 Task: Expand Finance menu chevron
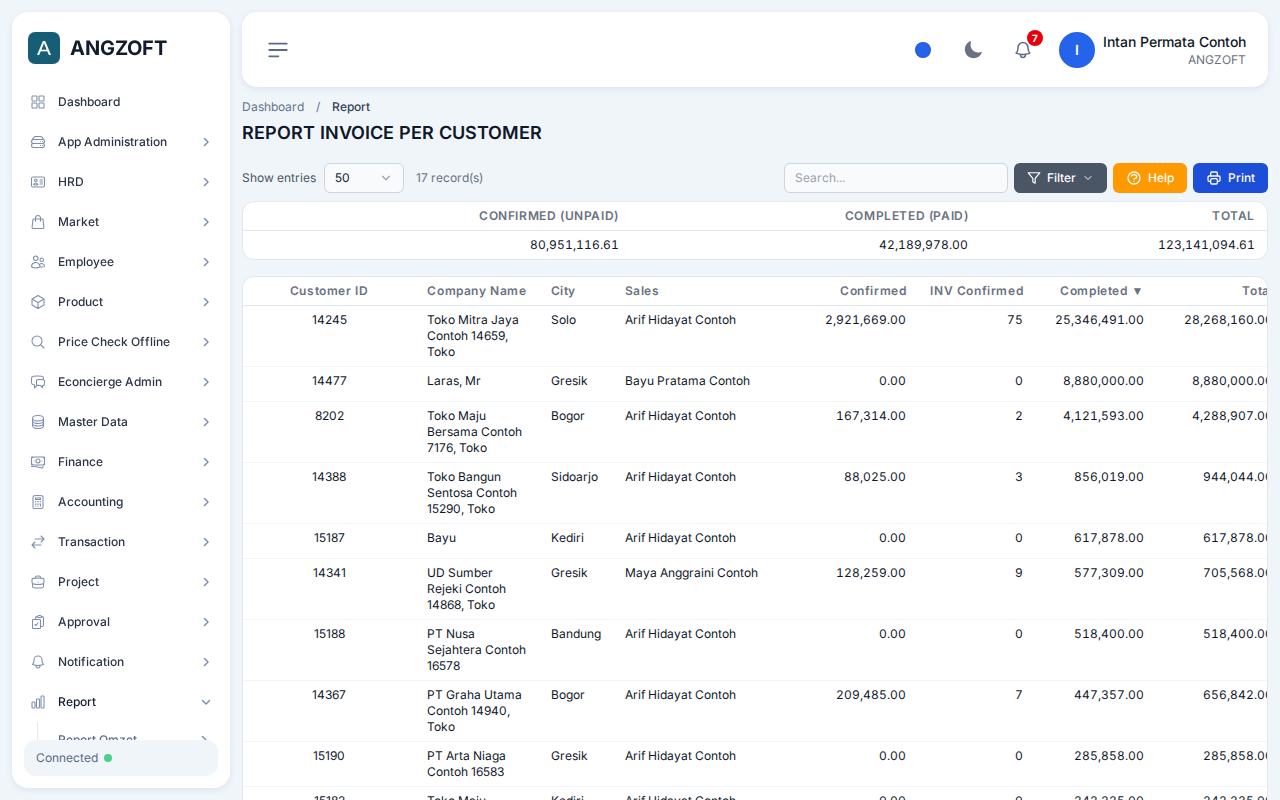(x=206, y=462)
